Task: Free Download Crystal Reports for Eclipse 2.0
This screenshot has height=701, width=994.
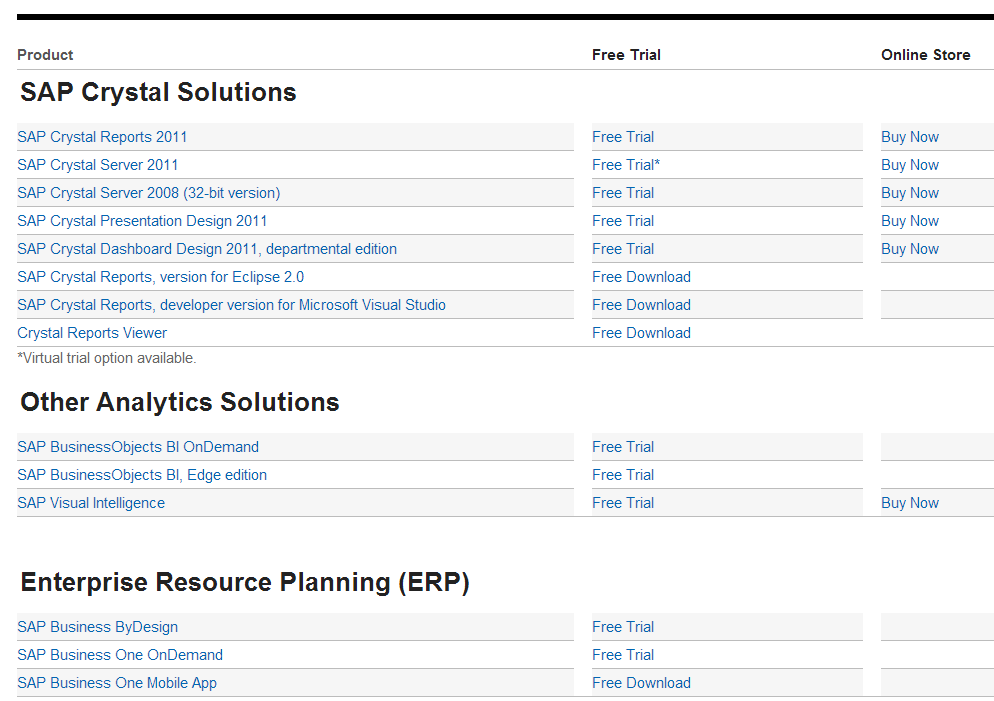Action: click(x=641, y=277)
